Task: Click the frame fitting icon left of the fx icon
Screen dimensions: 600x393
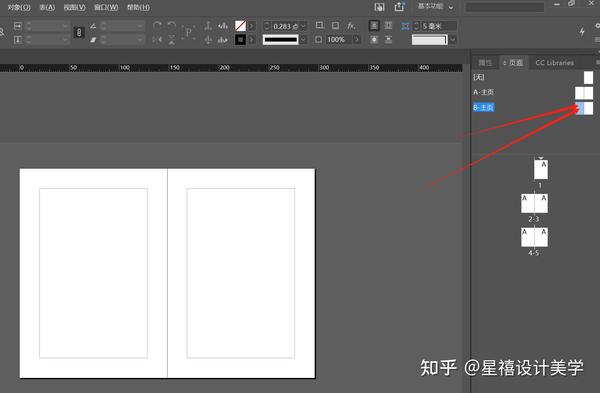Action: pos(320,26)
